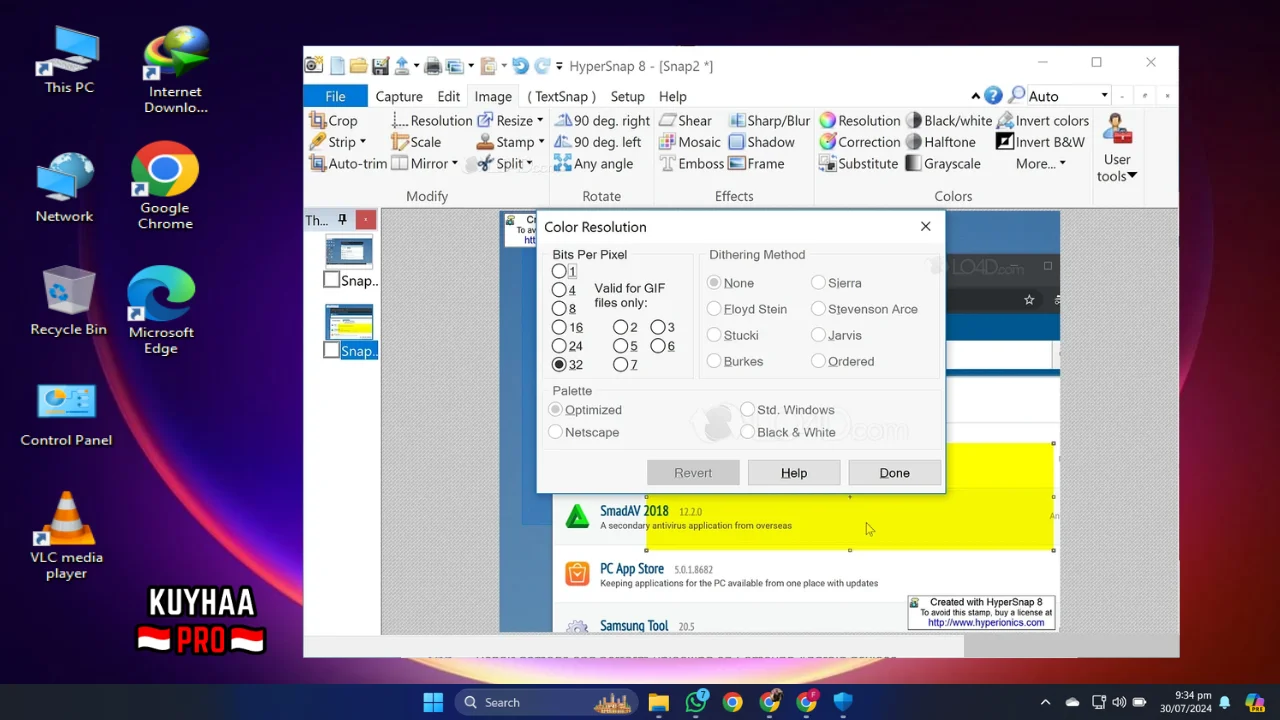This screenshot has width=1280, height=720.
Task: Open color Substitute tool
Action: coord(858,164)
